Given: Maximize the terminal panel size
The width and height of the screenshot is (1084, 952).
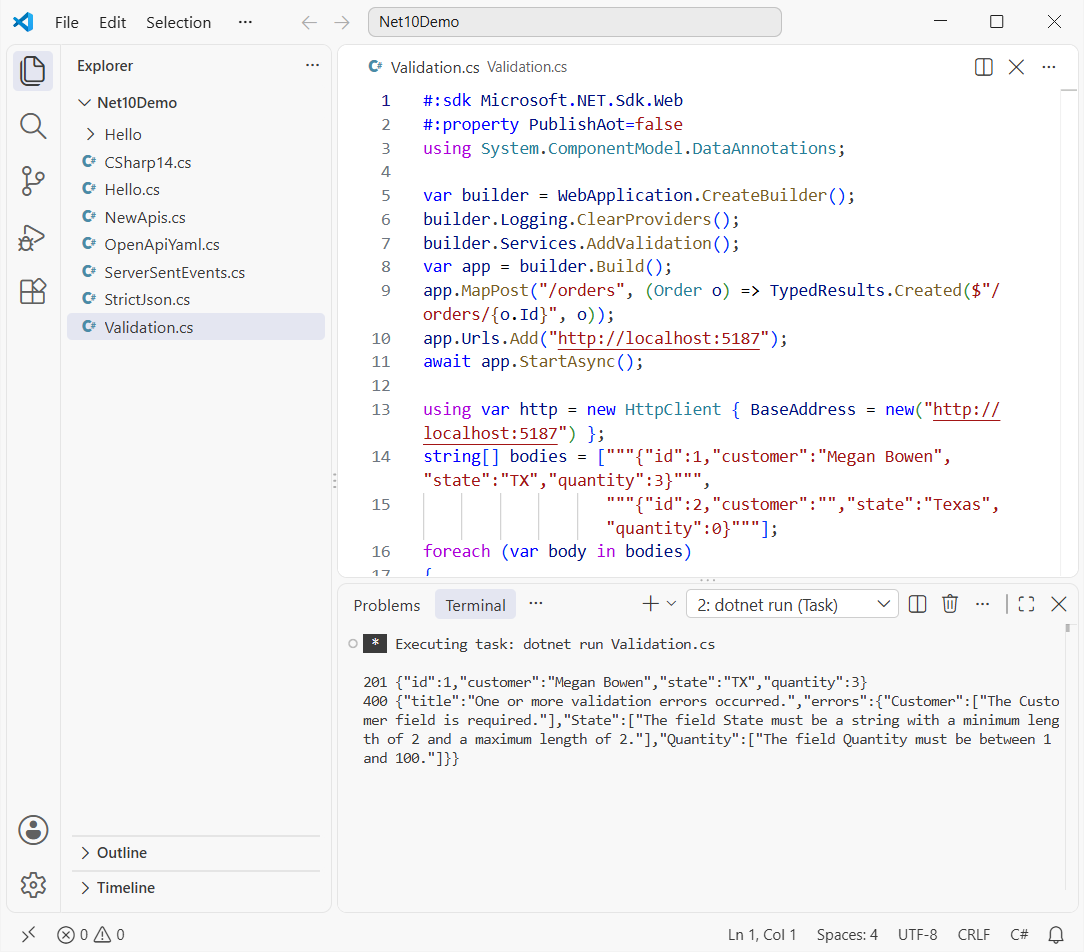Looking at the screenshot, I should click(1027, 604).
